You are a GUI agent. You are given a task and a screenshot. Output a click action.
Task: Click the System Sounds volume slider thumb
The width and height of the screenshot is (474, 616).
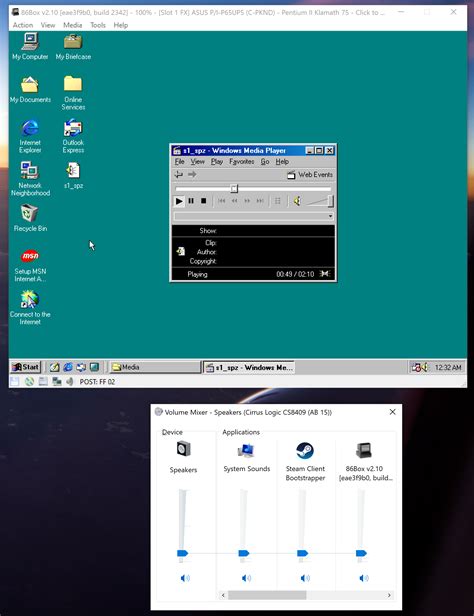pyautogui.click(x=244, y=553)
